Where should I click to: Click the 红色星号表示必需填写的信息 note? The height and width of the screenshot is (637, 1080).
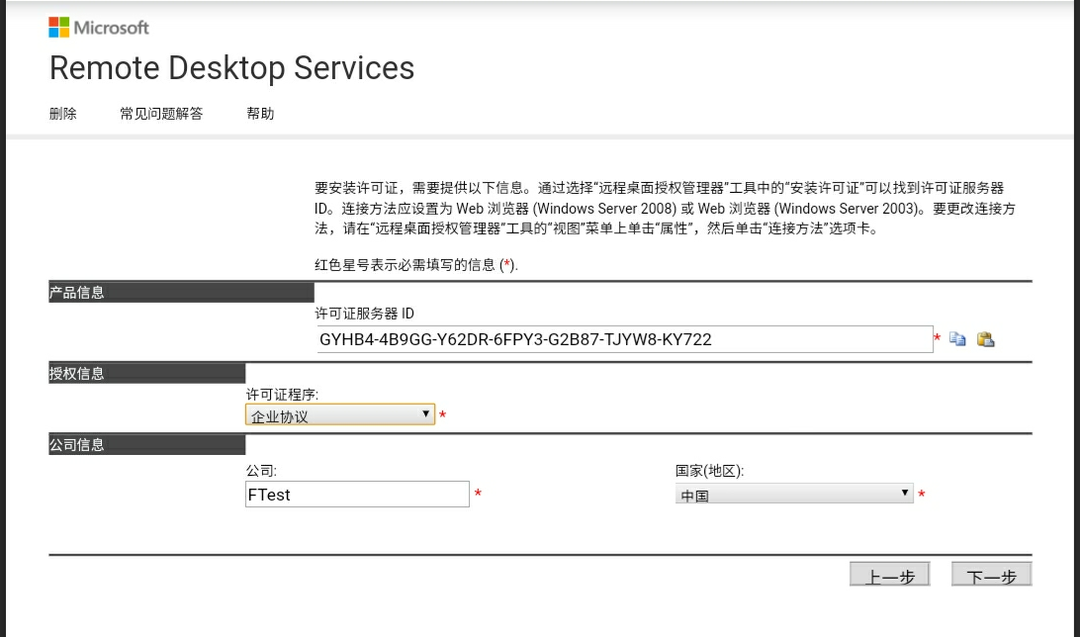(416, 265)
